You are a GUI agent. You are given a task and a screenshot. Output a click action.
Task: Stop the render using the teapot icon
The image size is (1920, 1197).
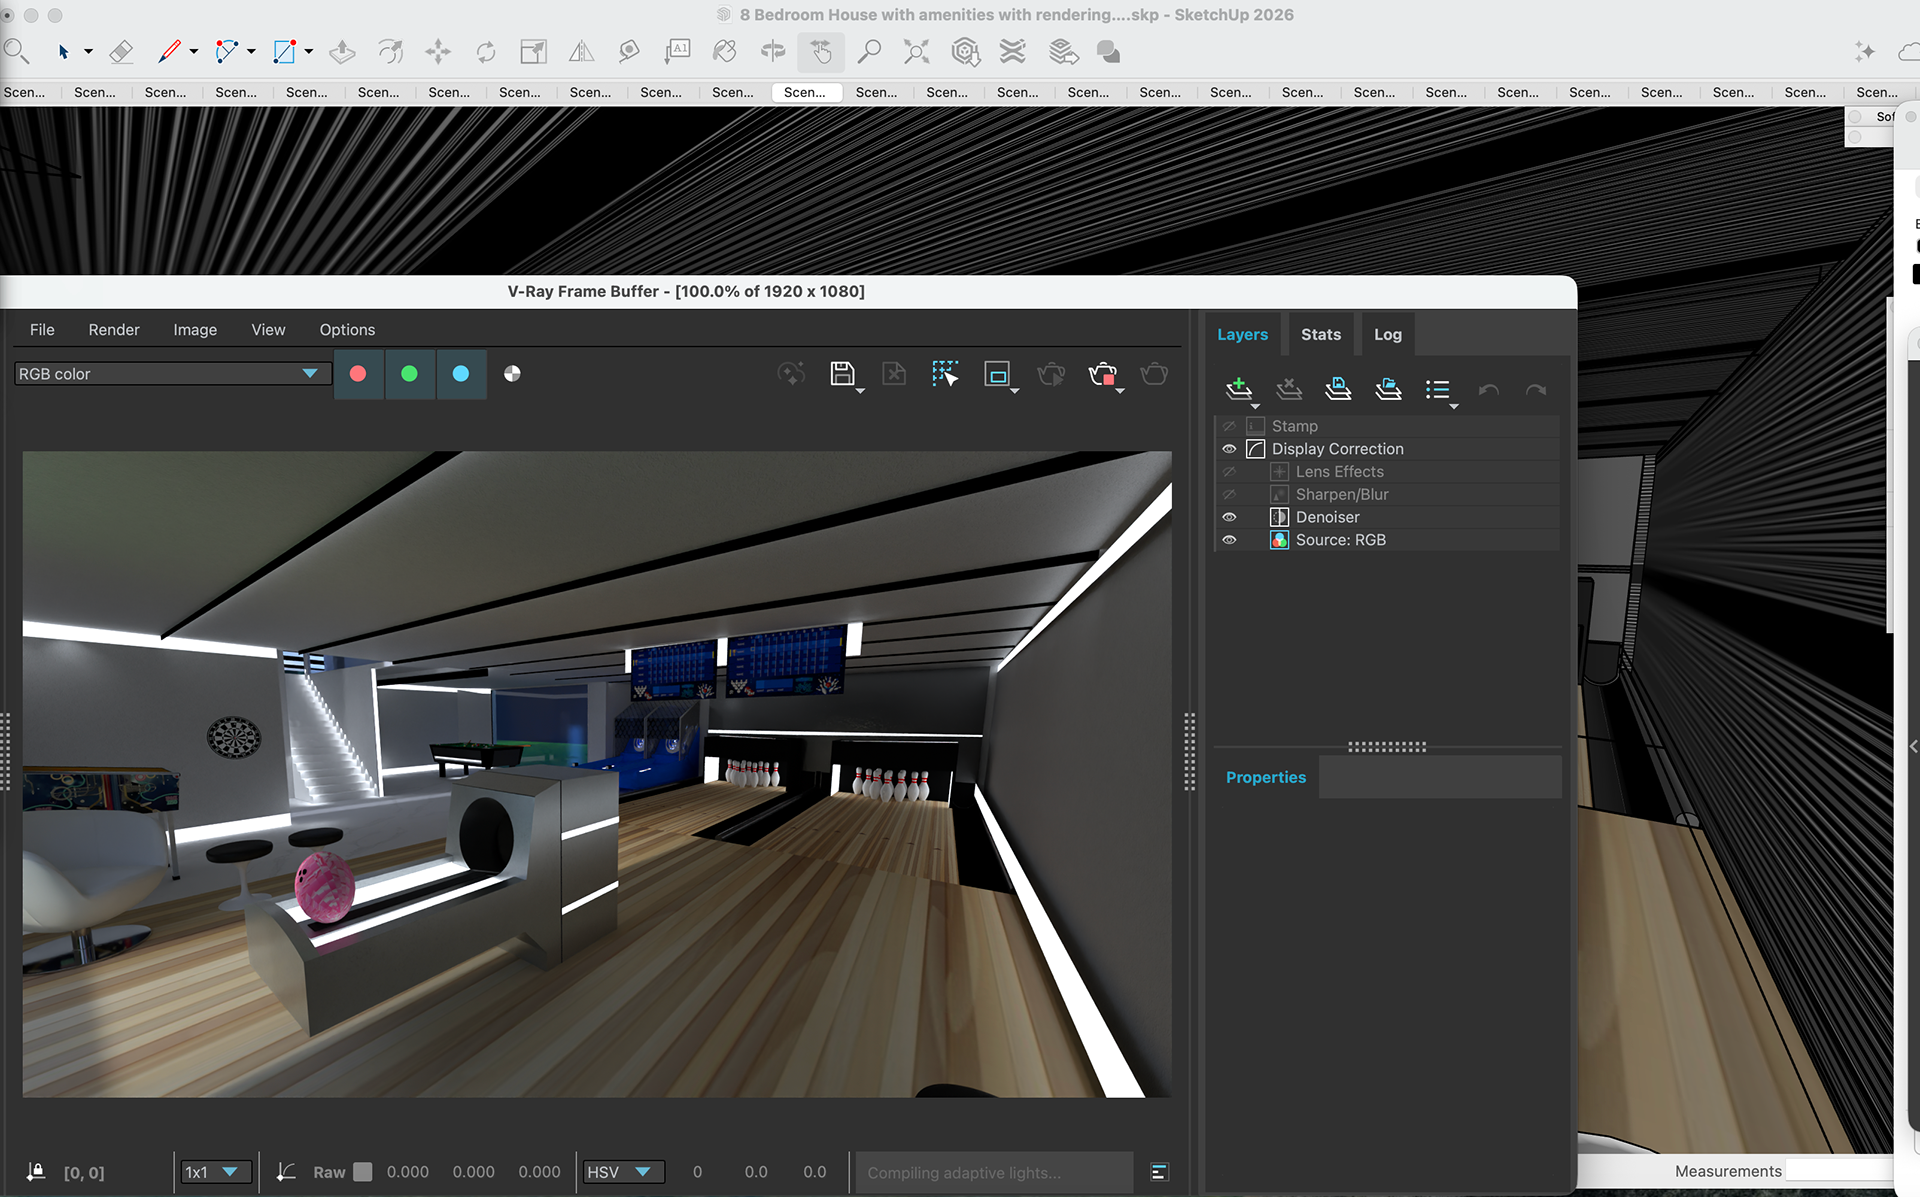pyautogui.click(x=1102, y=374)
